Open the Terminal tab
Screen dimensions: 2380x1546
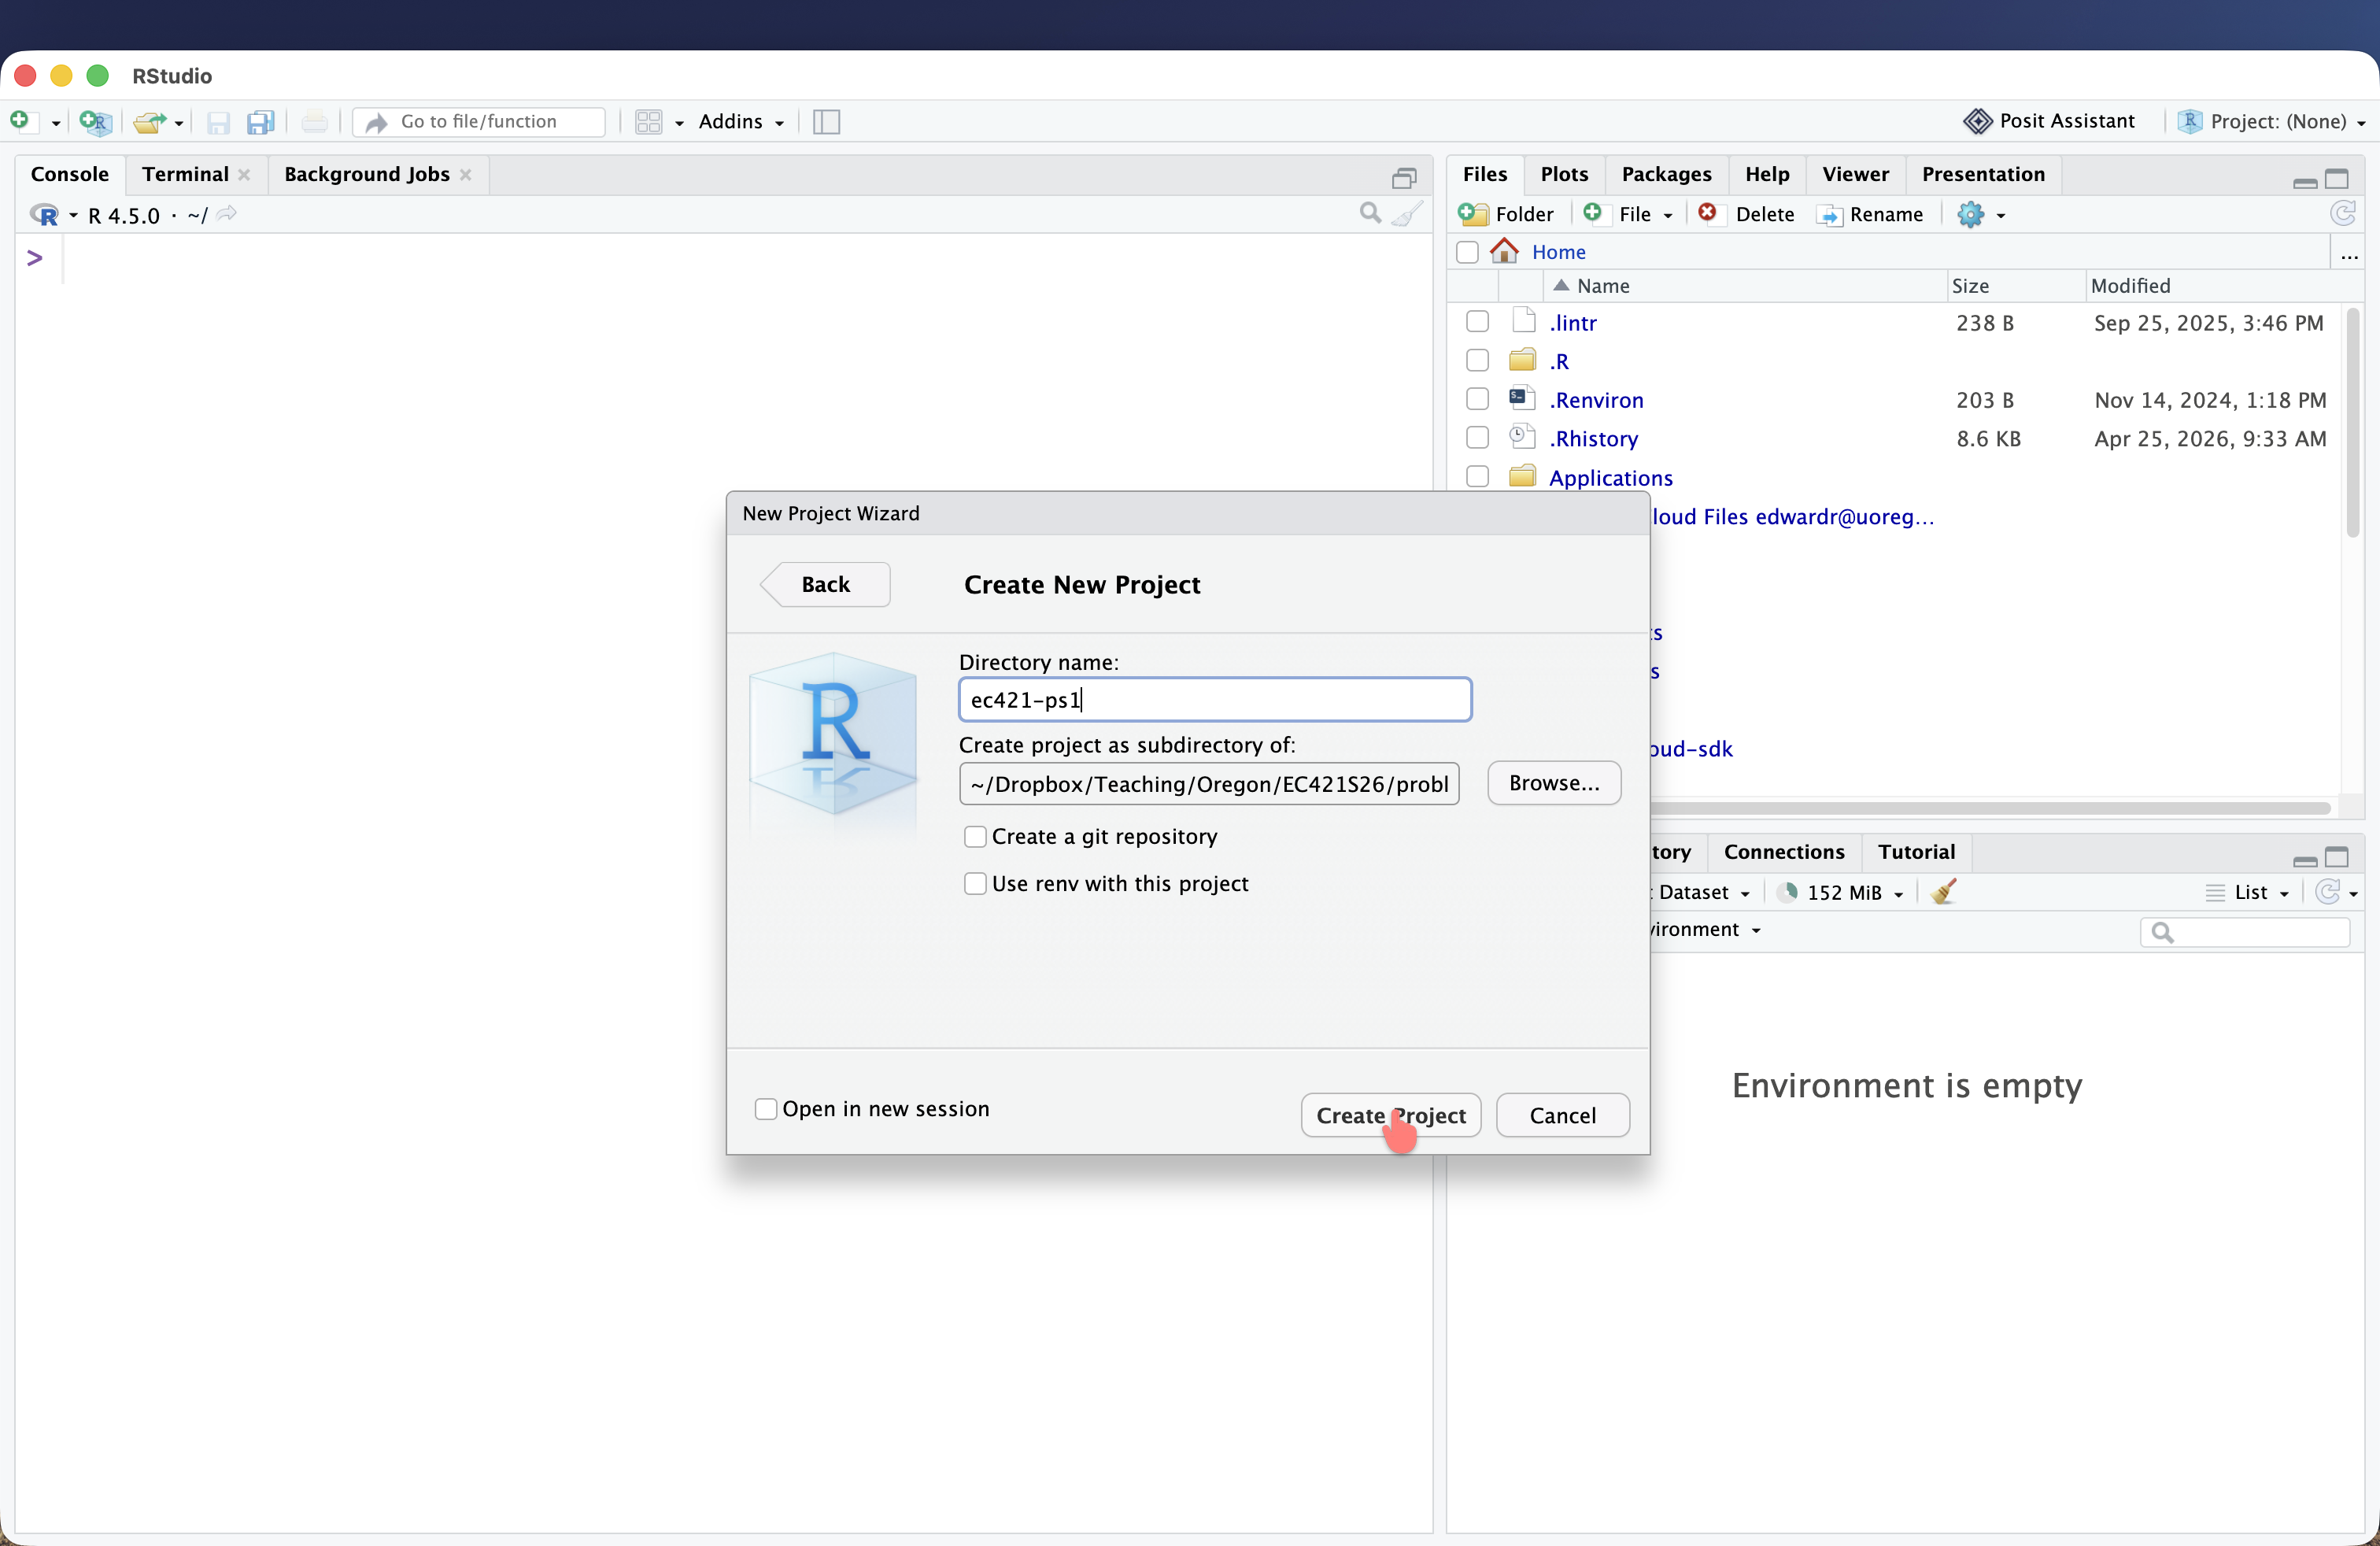(185, 174)
